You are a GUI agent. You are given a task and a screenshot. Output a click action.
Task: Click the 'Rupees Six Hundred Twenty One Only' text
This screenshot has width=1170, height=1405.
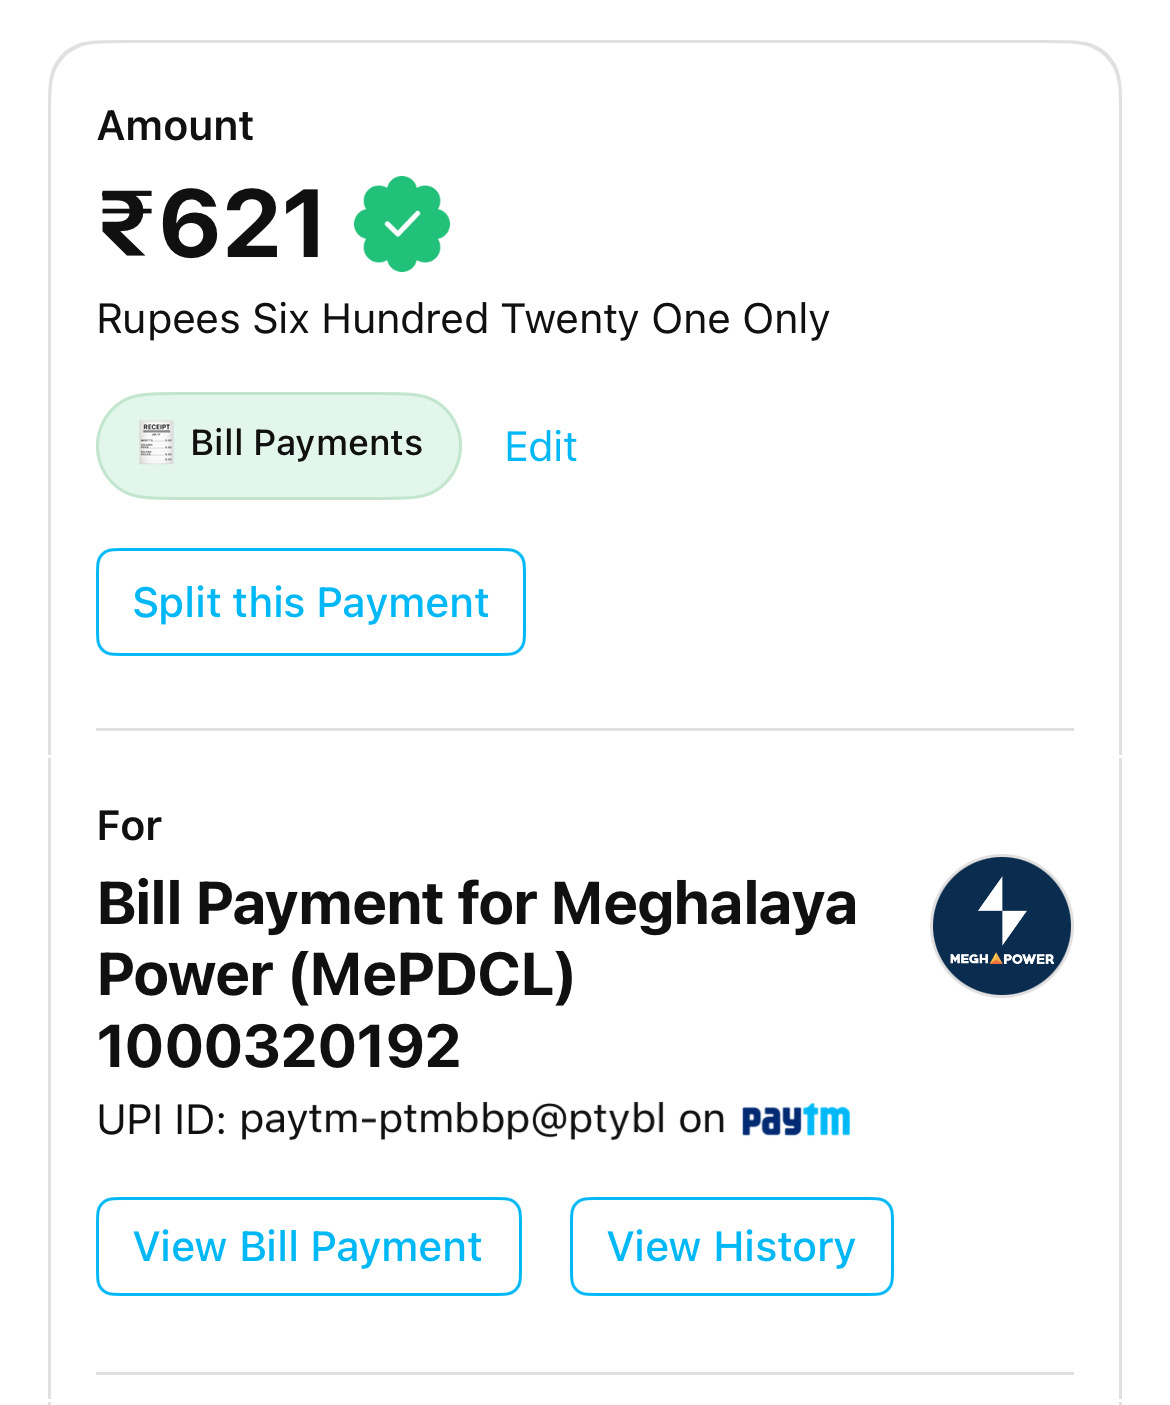click(x=463, y=320)
